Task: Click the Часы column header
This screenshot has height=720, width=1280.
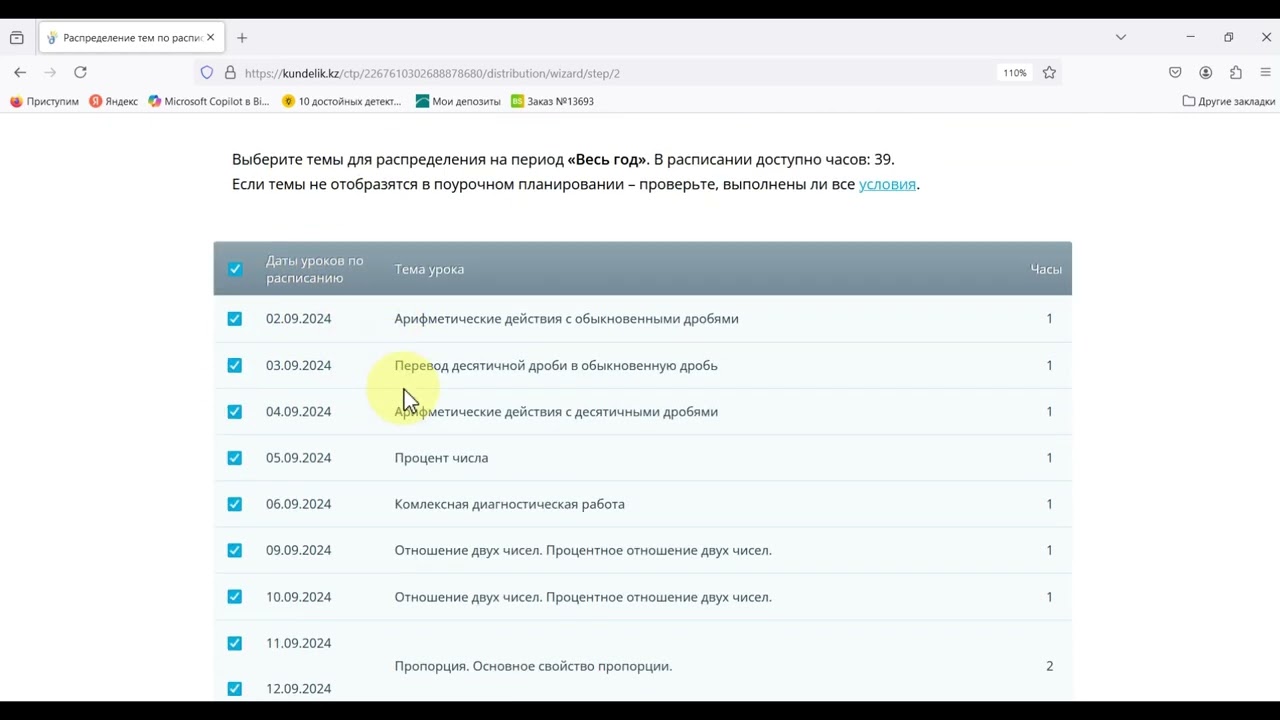Action: pyautogui.click(x=1046, y=269)
